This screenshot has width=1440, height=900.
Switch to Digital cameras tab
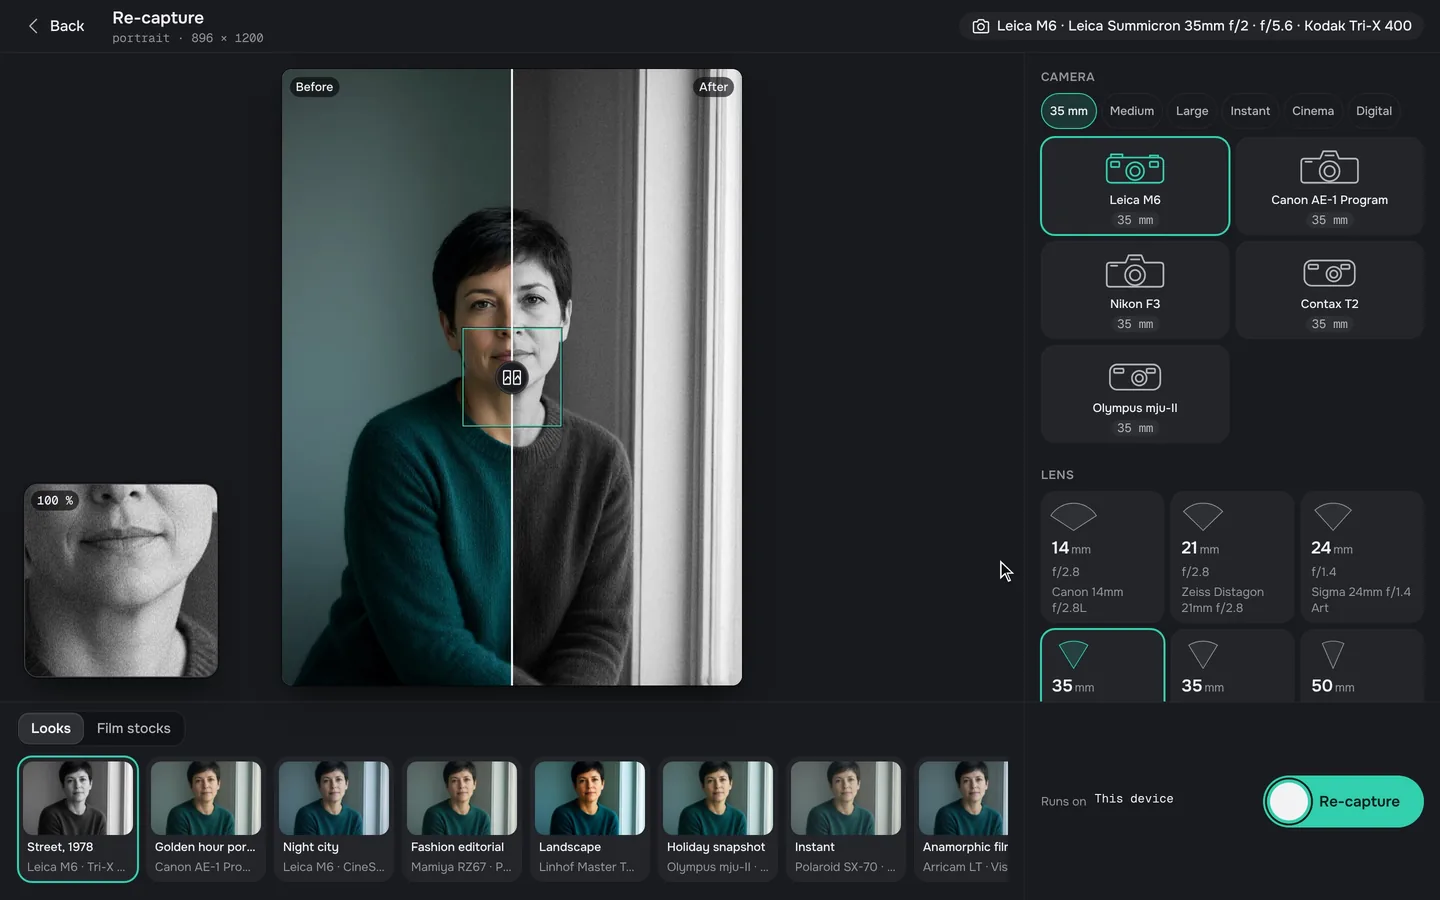pos(1374,111)
